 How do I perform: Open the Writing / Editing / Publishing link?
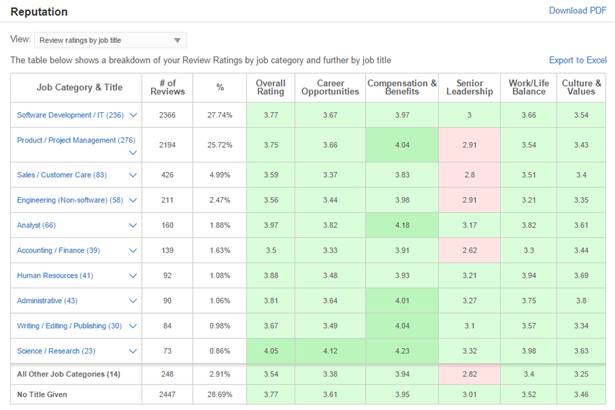point(69,326)
